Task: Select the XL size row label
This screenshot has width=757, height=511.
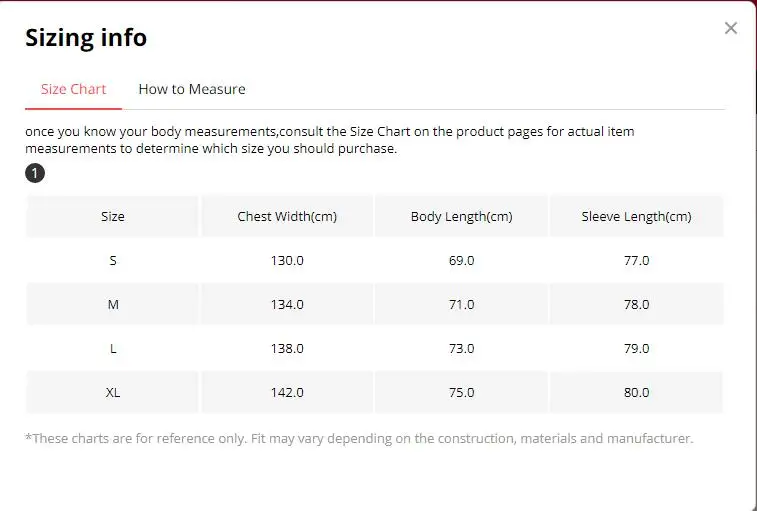Action: [x=113, y=393]
